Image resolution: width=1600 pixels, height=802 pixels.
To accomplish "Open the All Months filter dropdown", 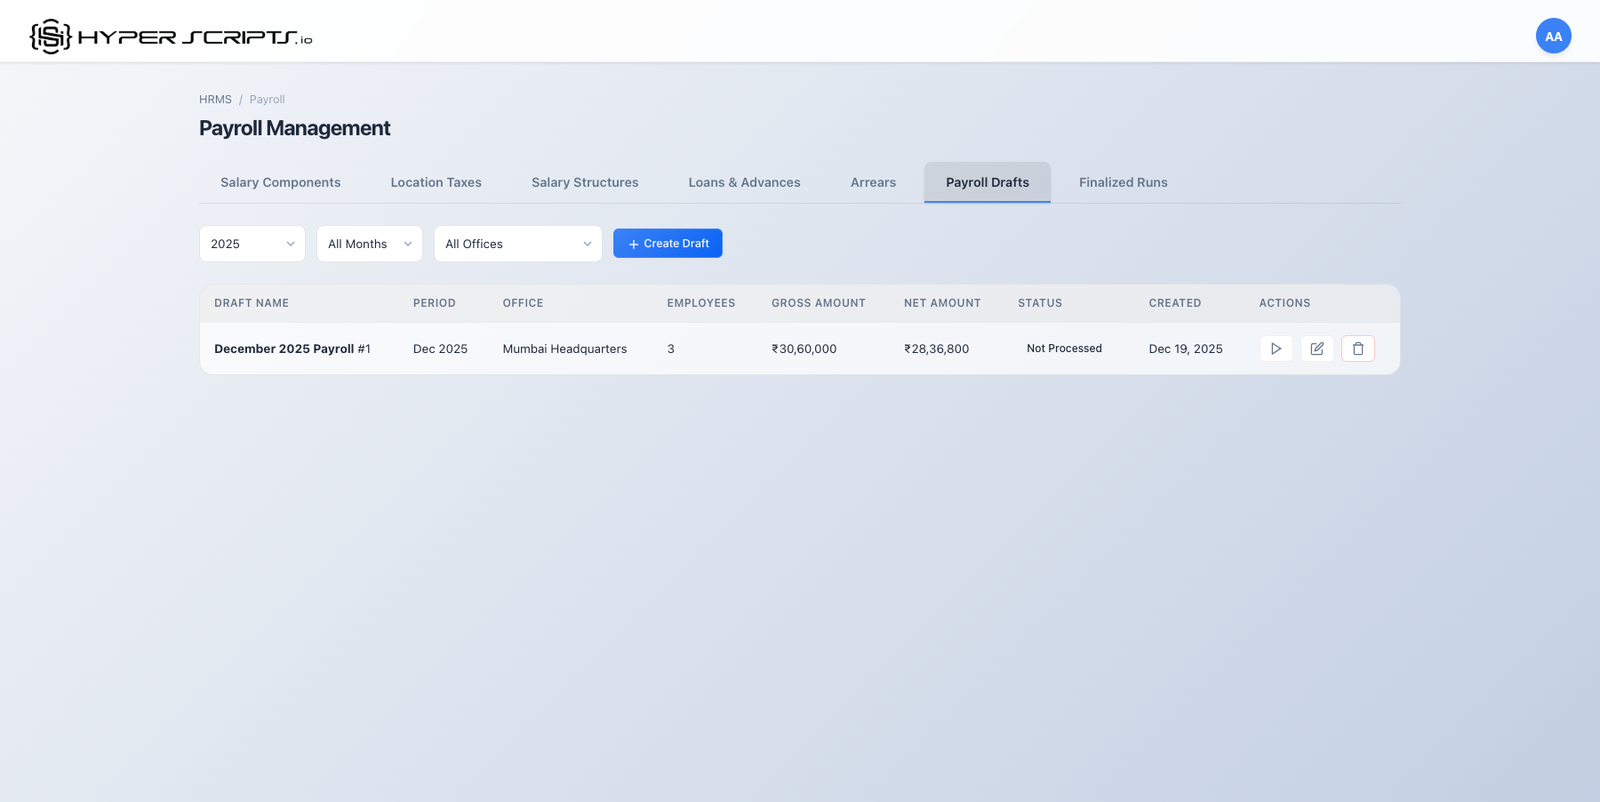I will pos(369,244).
